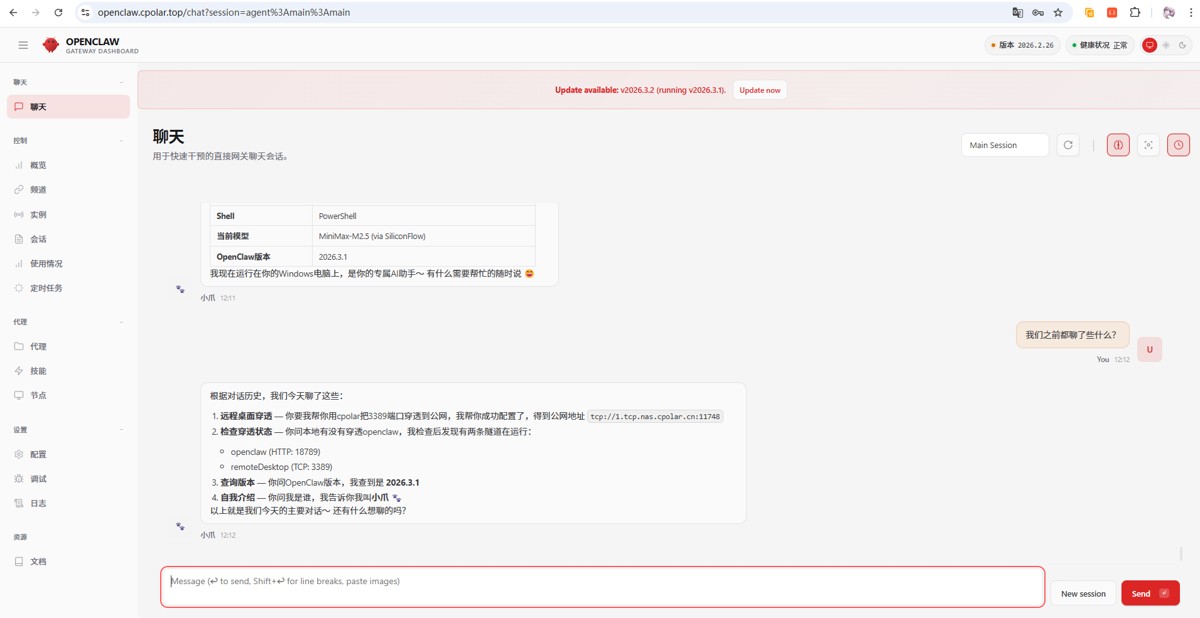Image resolution: width=1200 pixels, height=618 pixels.
Task: Click the 小爪 avatar beside the 12:11 reply
Action: click(180, 289)
